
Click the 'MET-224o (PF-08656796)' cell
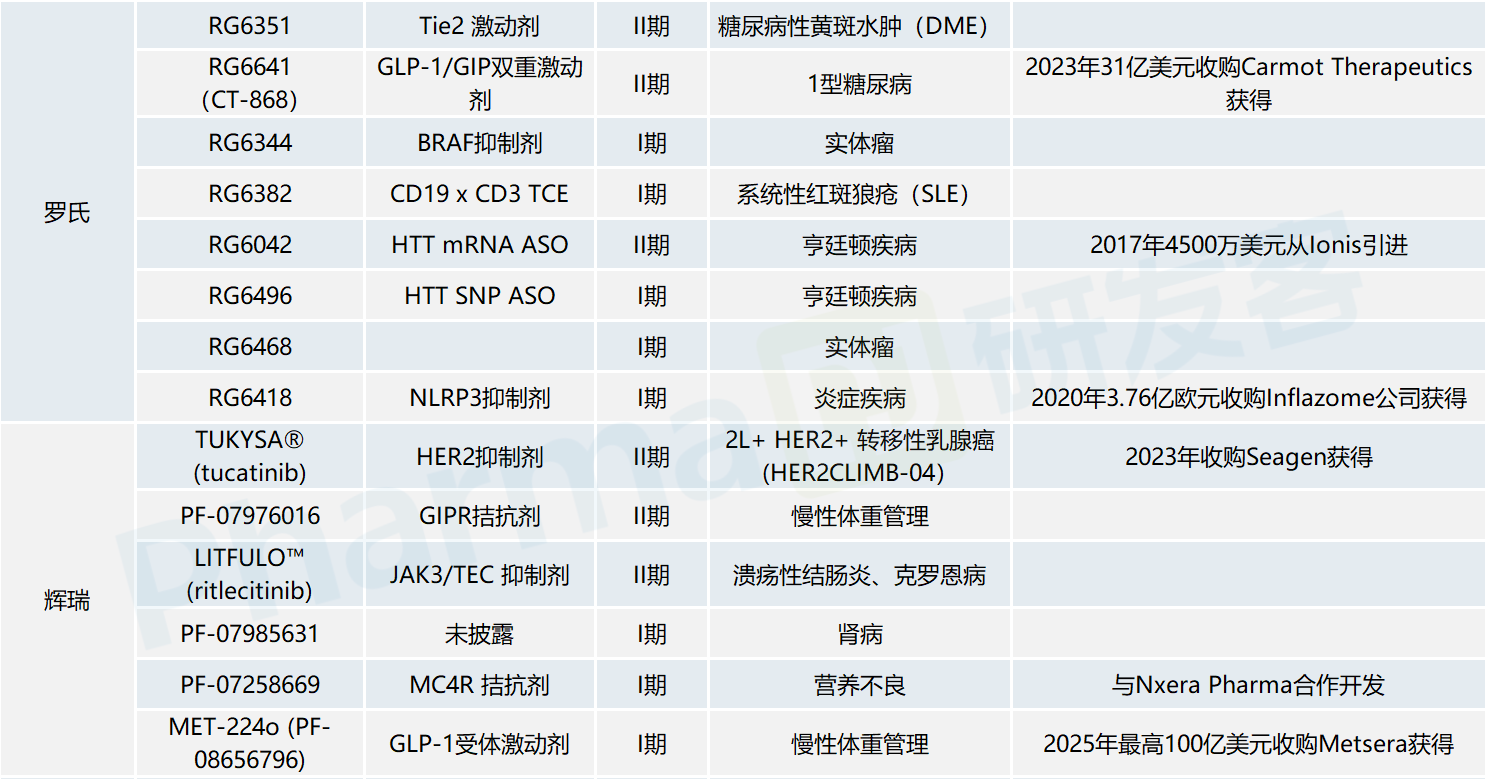tap(250, 744)
